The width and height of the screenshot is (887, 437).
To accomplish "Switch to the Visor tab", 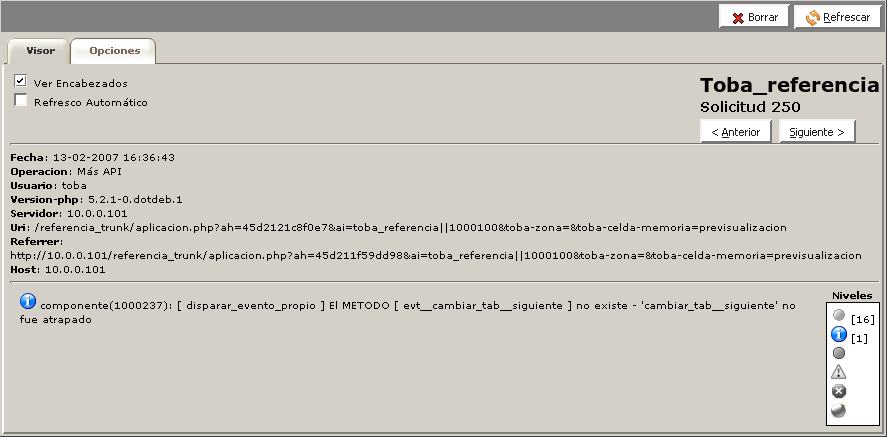I will point(40,51).
